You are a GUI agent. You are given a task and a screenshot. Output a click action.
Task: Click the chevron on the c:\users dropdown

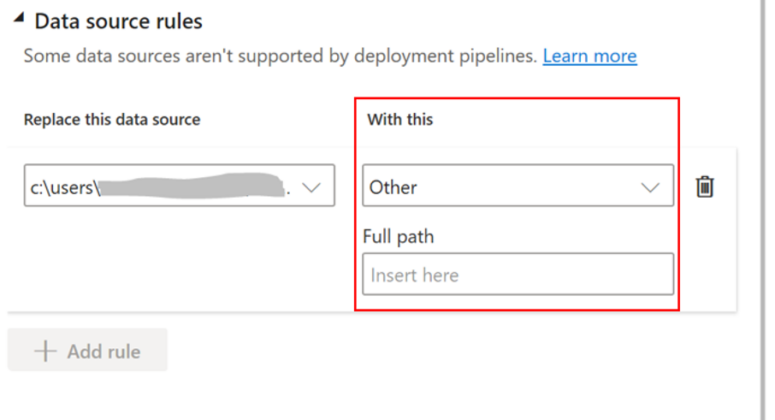pos(311,187)
